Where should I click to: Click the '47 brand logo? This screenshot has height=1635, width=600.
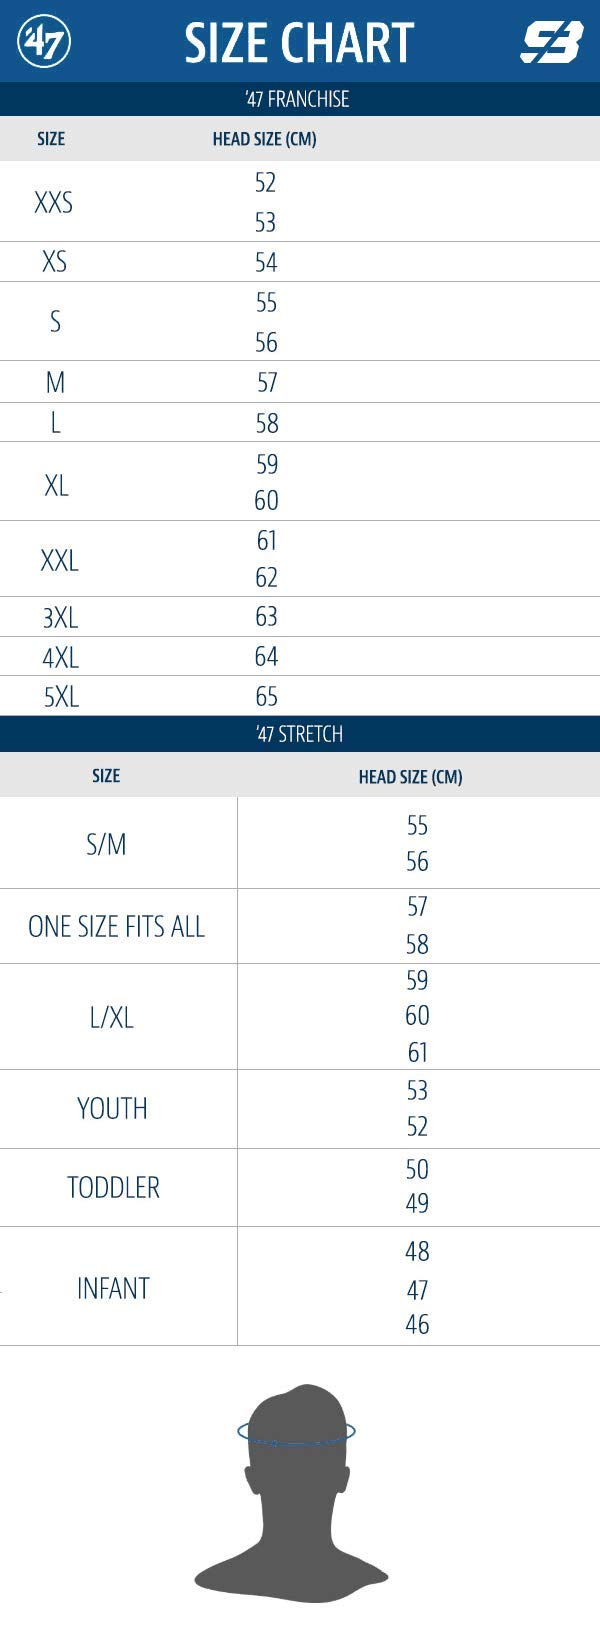(x=44, y=42)
